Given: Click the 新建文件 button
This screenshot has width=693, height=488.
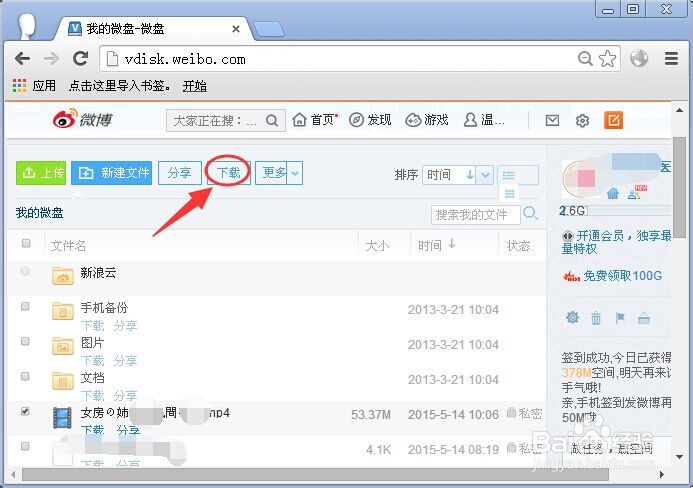Looking at the screenshot, I should pyautogui.click(x=111, y=172).
